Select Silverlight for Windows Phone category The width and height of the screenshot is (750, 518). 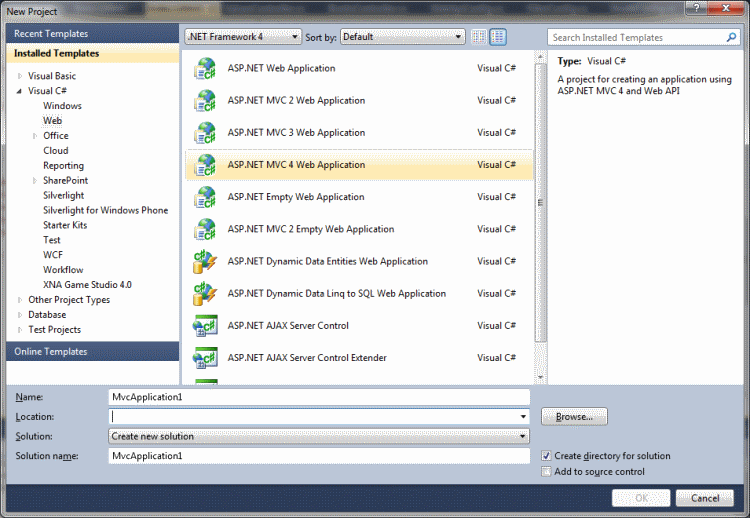point(105,210)
